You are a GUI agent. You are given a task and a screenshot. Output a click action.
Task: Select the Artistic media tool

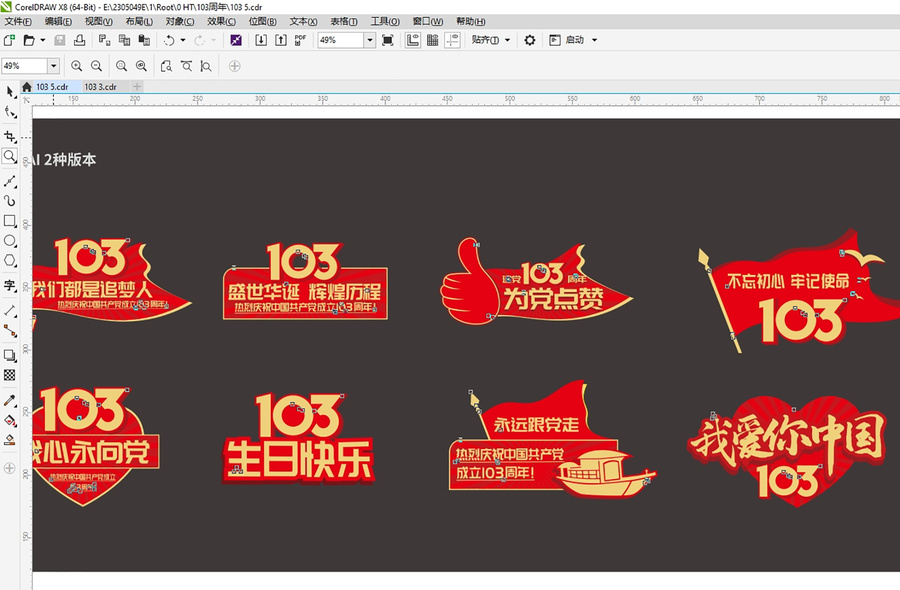pyautogui.click(x=10, y=201)
